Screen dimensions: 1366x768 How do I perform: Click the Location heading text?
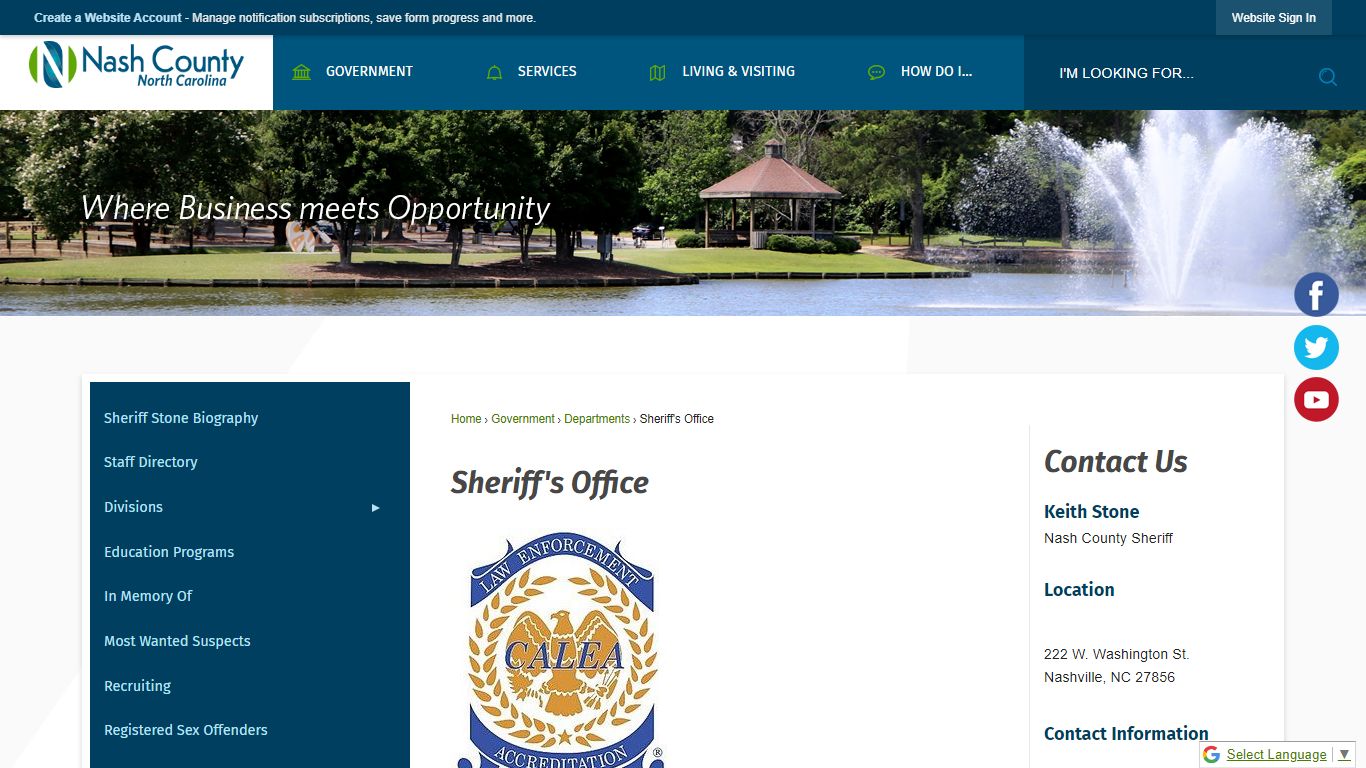(1079, 590)
